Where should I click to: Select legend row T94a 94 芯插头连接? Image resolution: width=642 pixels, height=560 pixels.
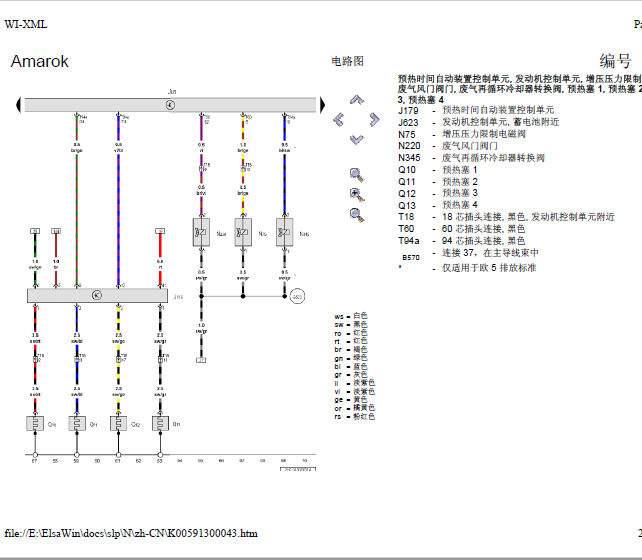coord(461,241)
